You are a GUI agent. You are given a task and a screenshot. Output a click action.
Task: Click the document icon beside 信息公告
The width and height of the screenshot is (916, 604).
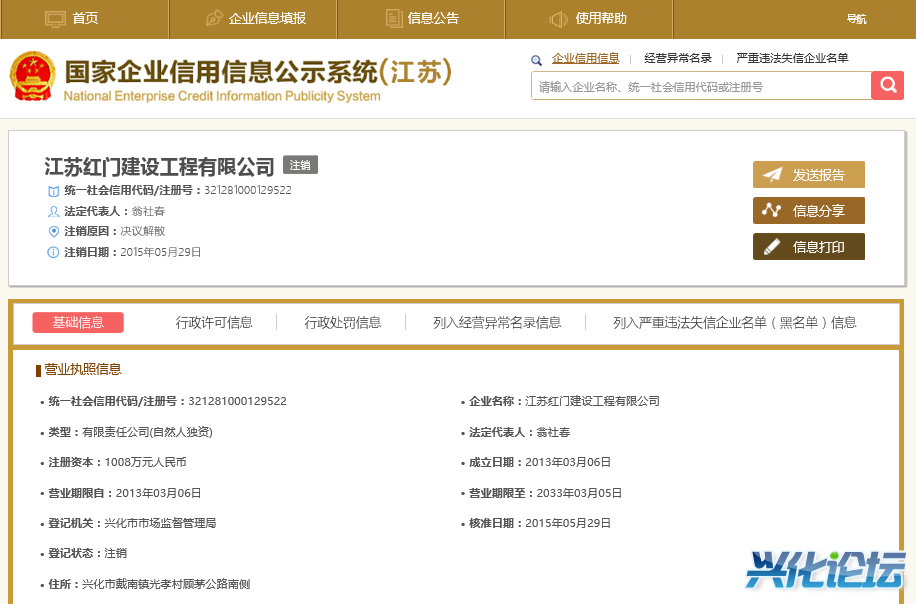point(394,19)
